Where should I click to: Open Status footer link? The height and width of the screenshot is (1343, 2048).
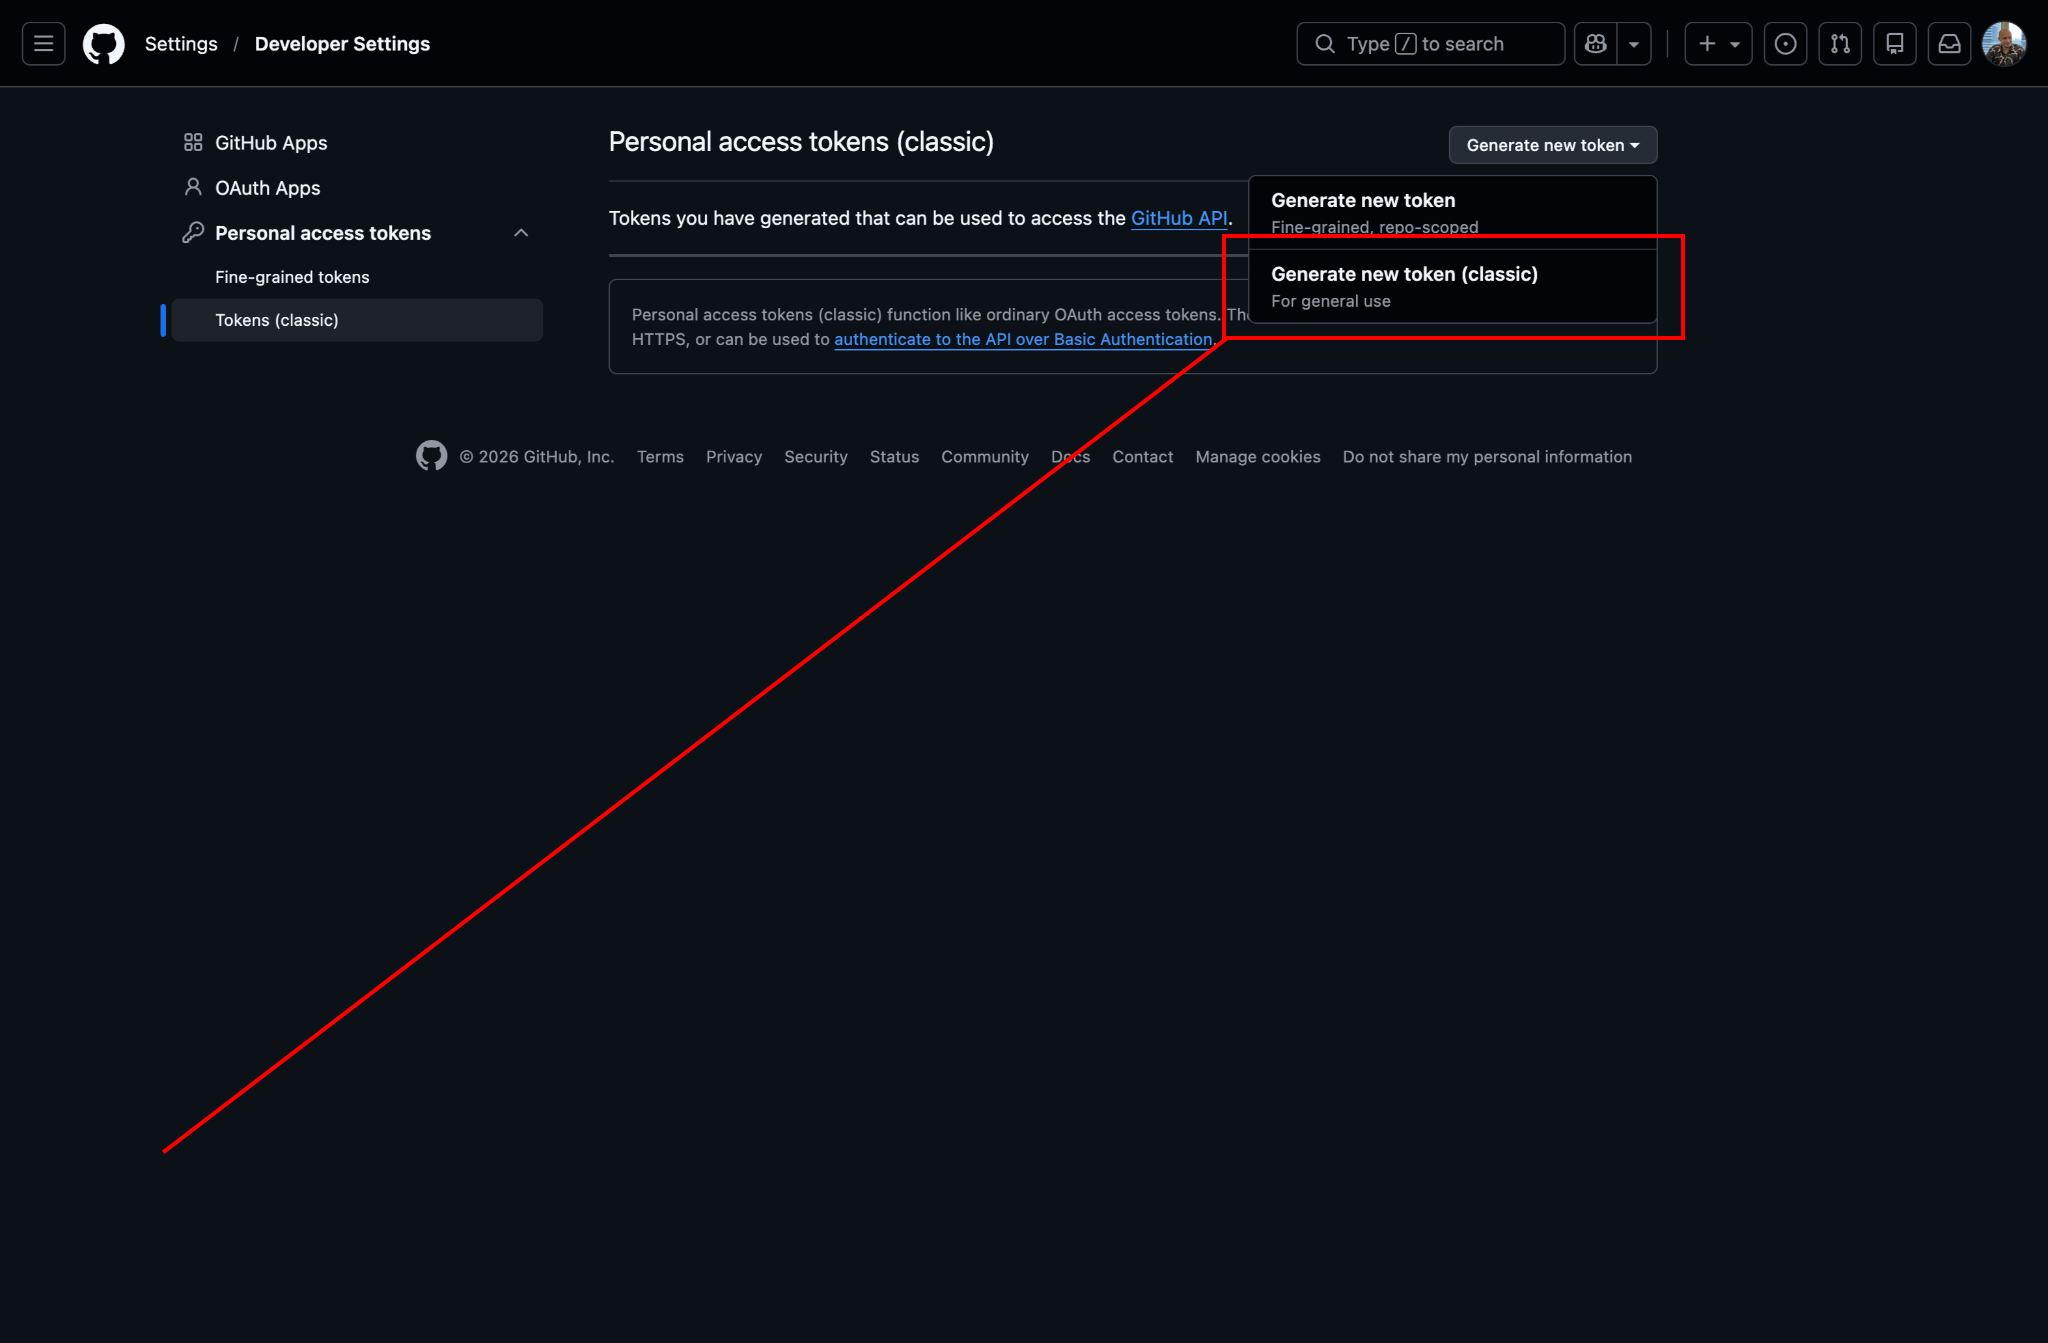[894, 456]
